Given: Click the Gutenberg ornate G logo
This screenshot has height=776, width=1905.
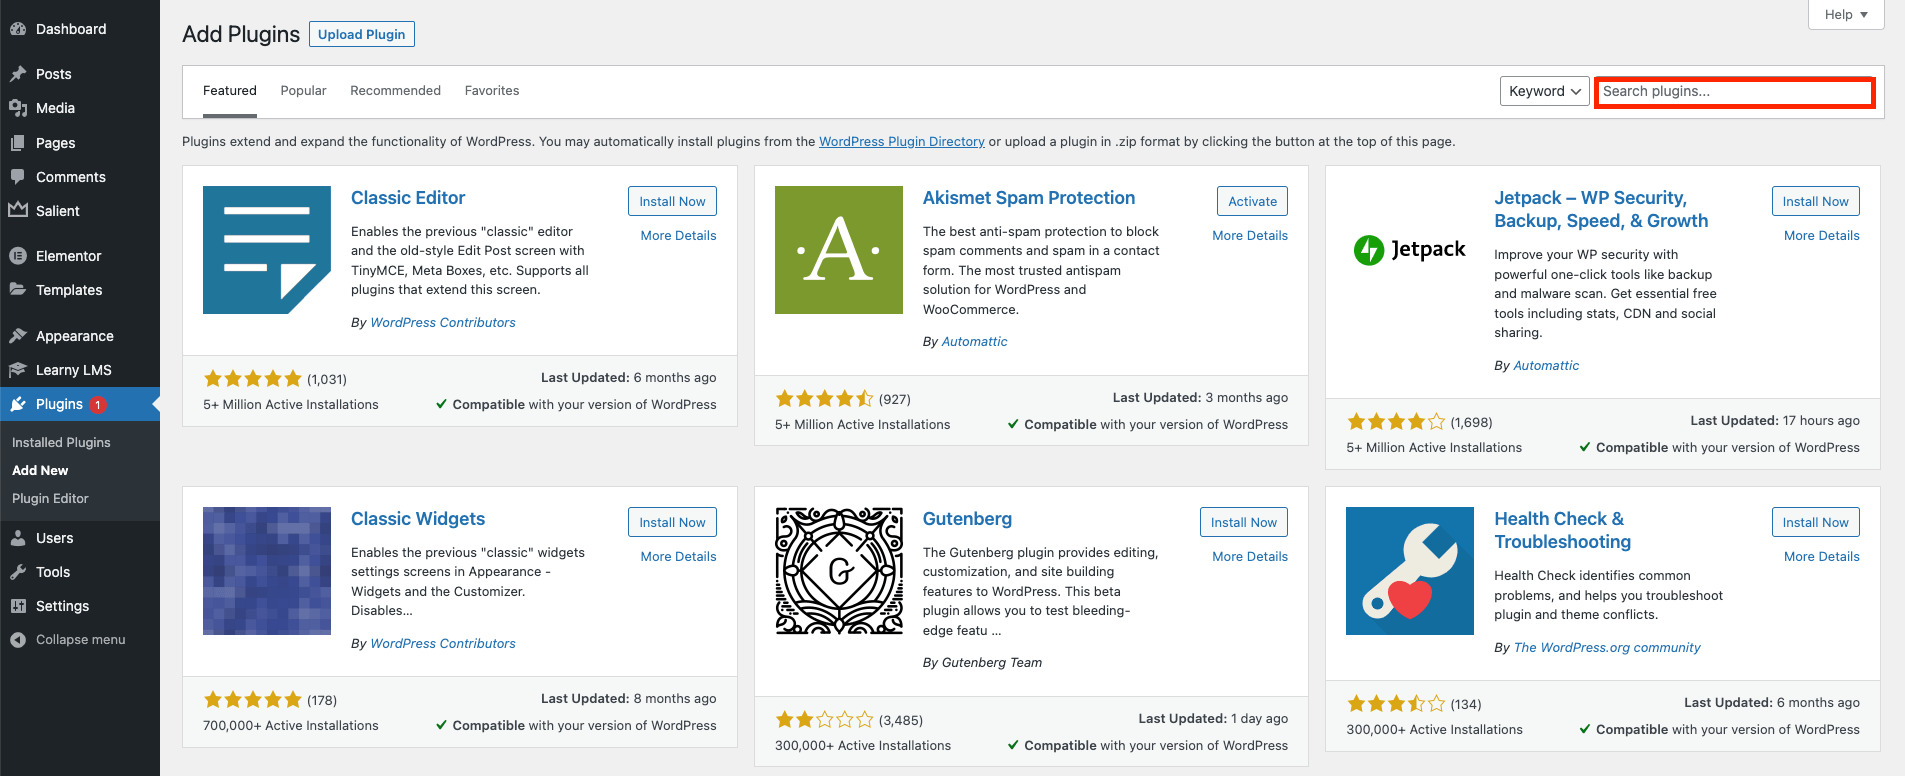Looking at the screenshot, I should 839,571.
